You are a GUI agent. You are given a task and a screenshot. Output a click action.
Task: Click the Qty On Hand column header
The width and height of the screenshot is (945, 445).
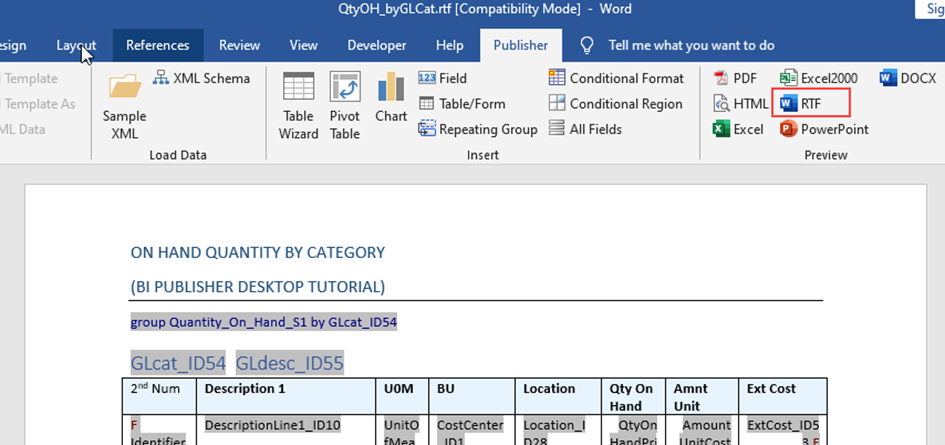635,397
